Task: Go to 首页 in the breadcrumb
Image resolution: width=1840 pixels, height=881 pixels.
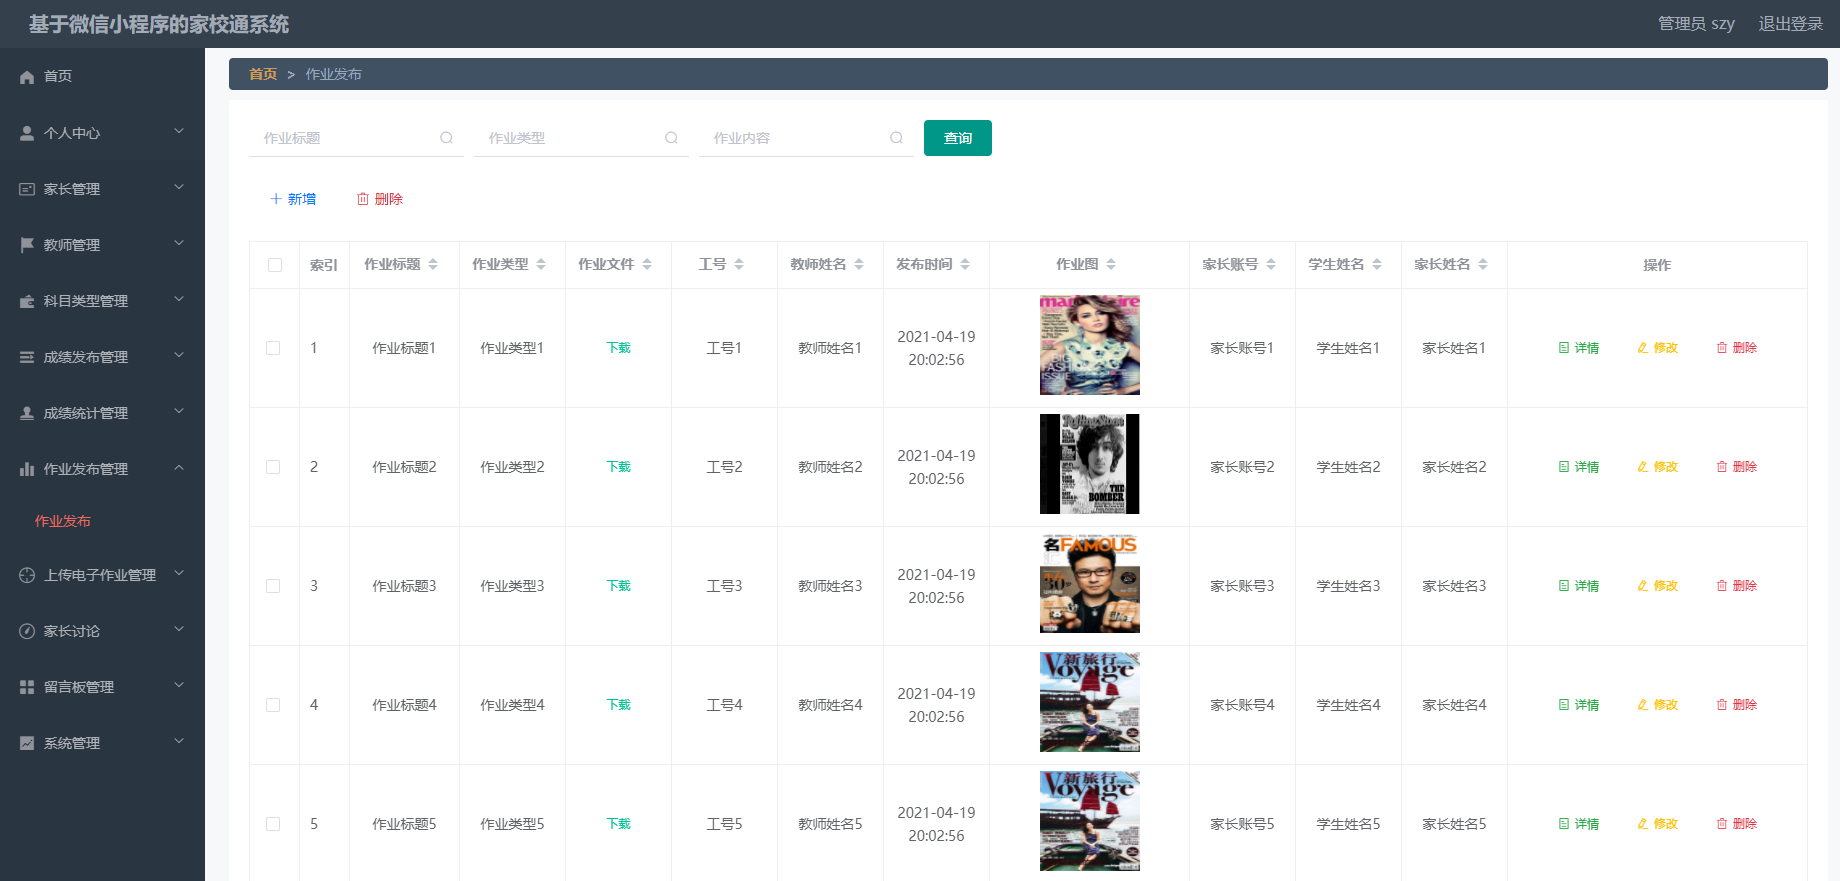Action: [263, 74]
